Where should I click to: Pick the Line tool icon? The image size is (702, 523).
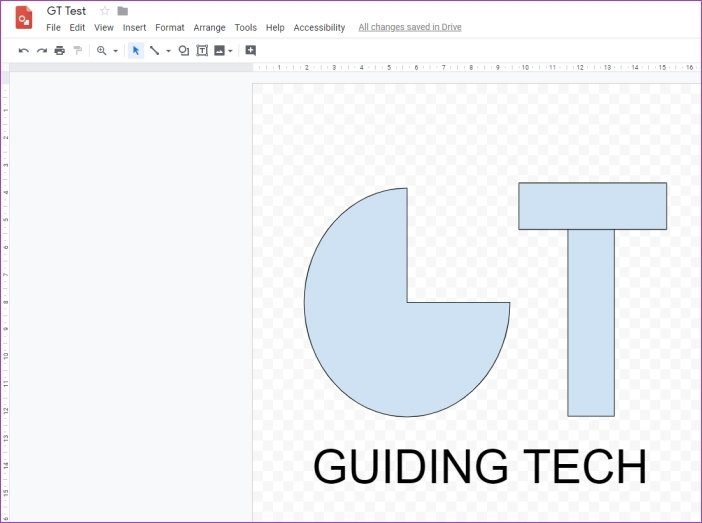[x=154, y=51]
